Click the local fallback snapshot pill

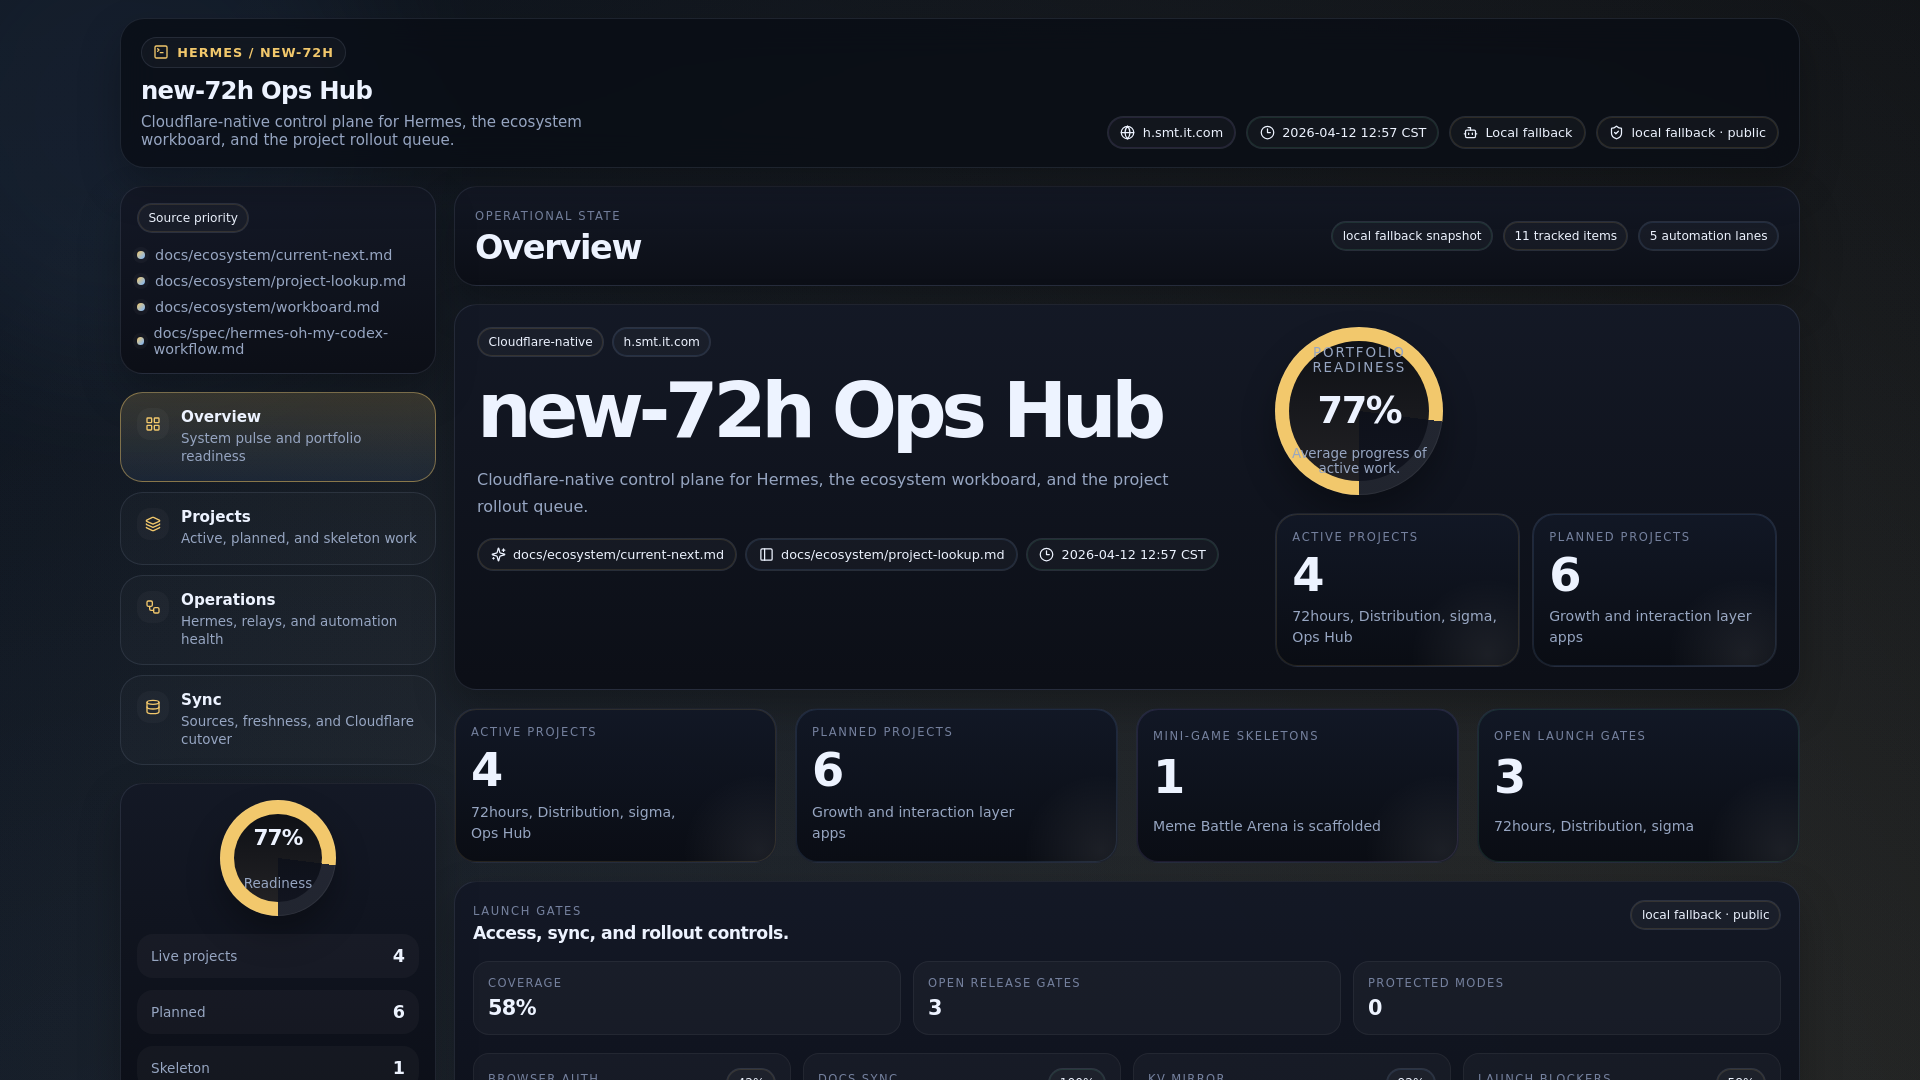point(1411,236)
